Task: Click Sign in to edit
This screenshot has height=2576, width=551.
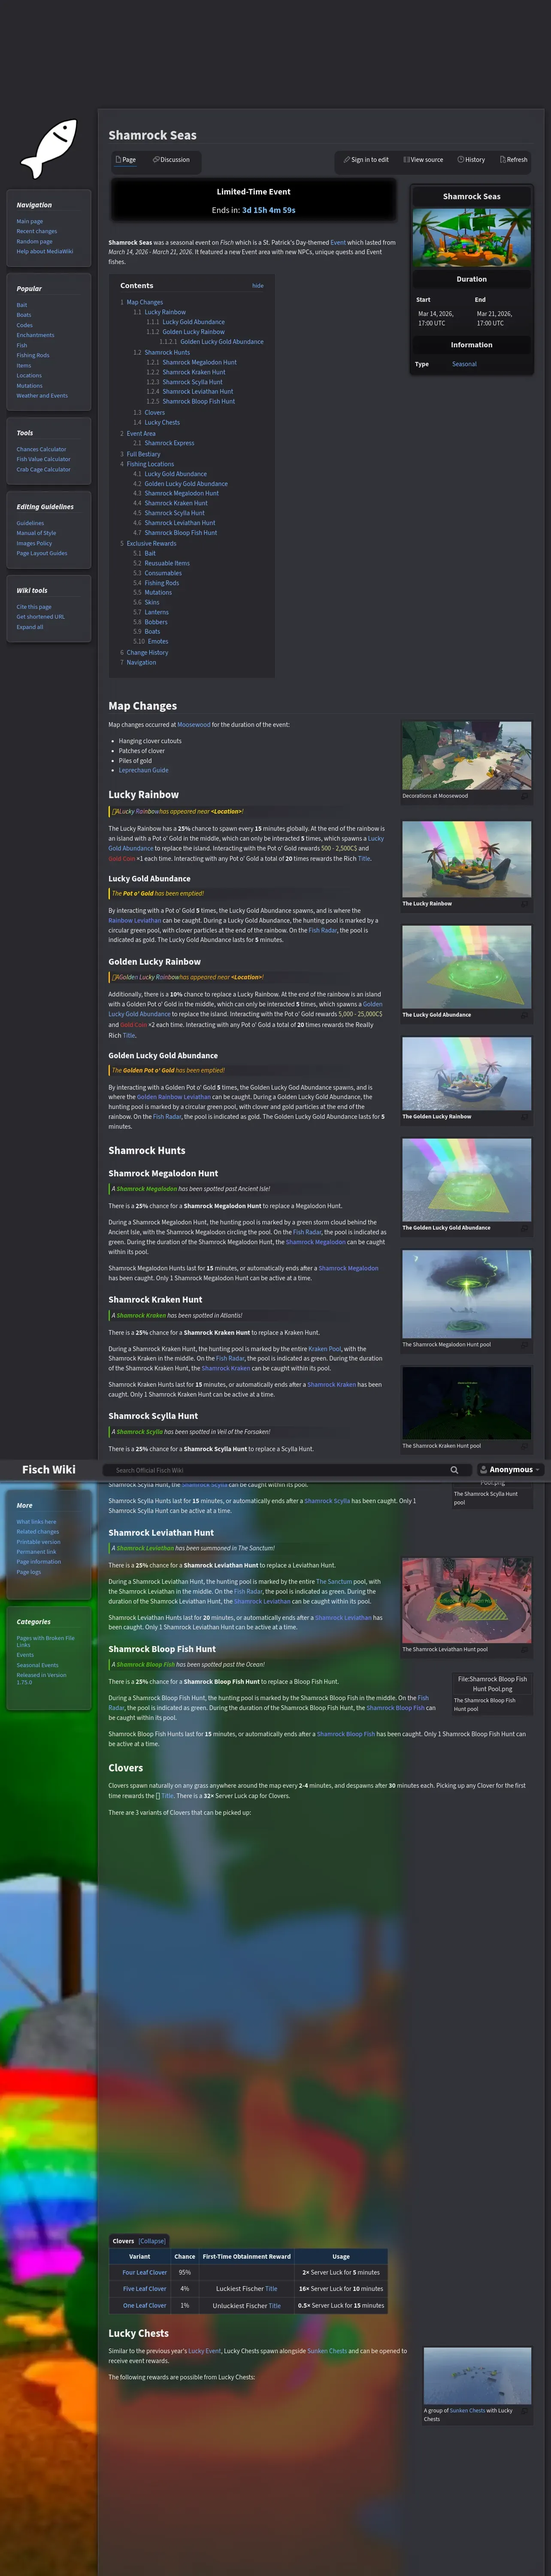Action: coord(366,160)
